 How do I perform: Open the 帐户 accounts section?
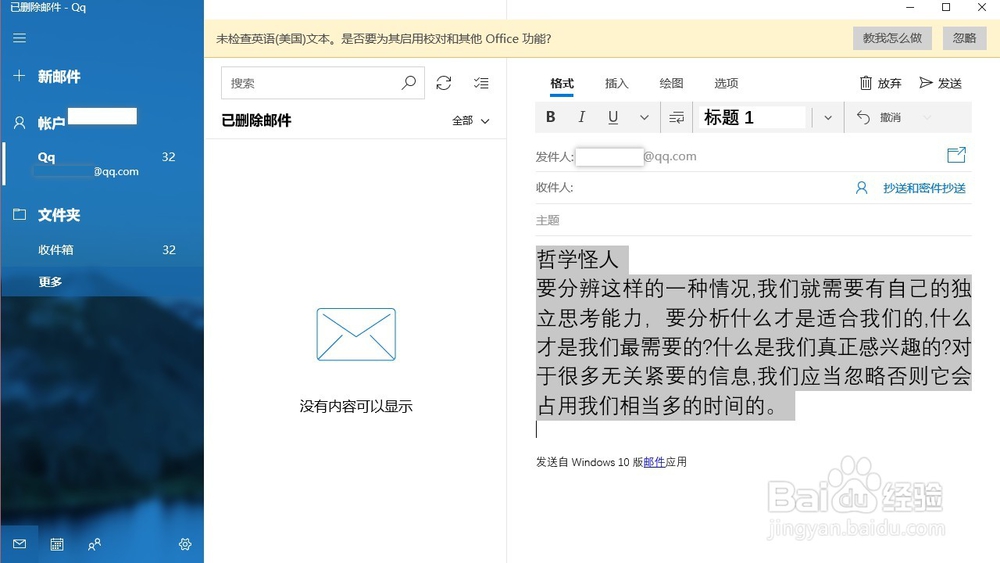click(40, 122)
